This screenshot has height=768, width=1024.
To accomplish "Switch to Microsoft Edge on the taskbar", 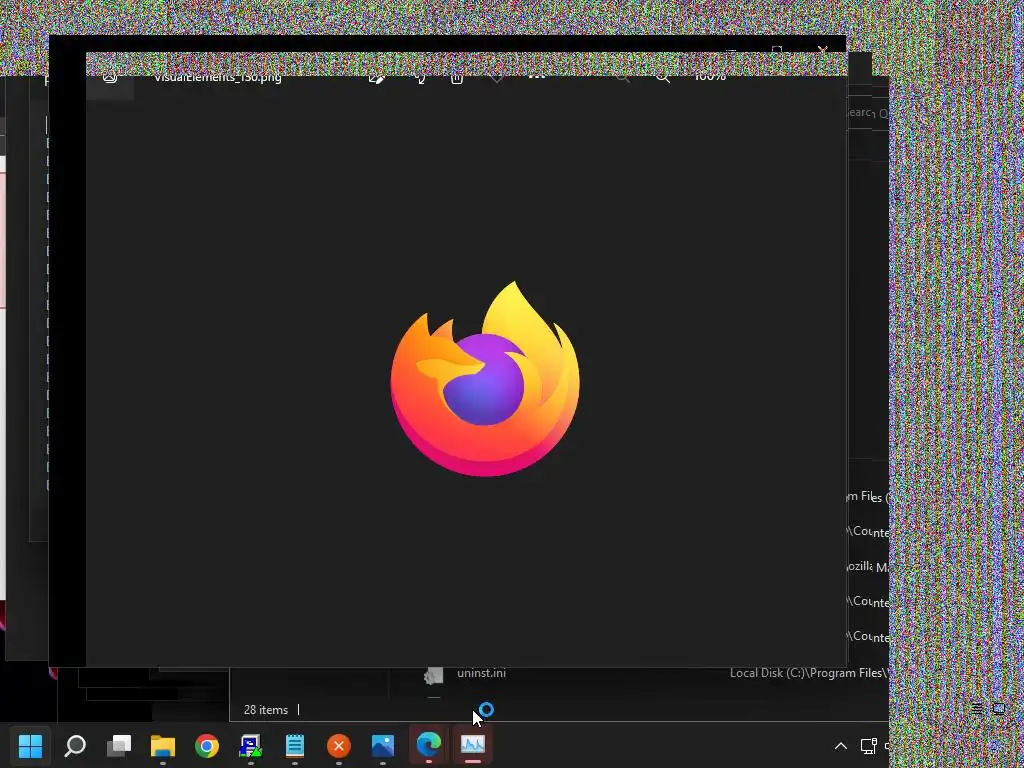I will 428,744.
